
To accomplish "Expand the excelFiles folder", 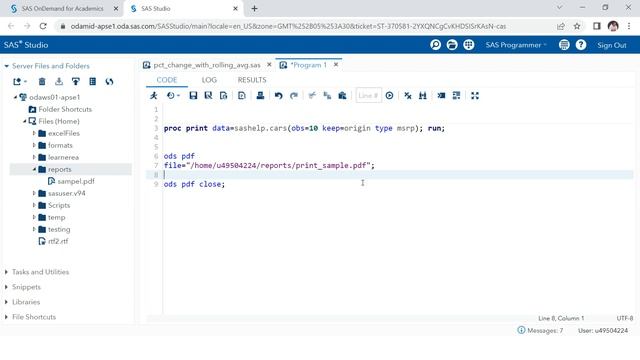I will pos(34,133).
